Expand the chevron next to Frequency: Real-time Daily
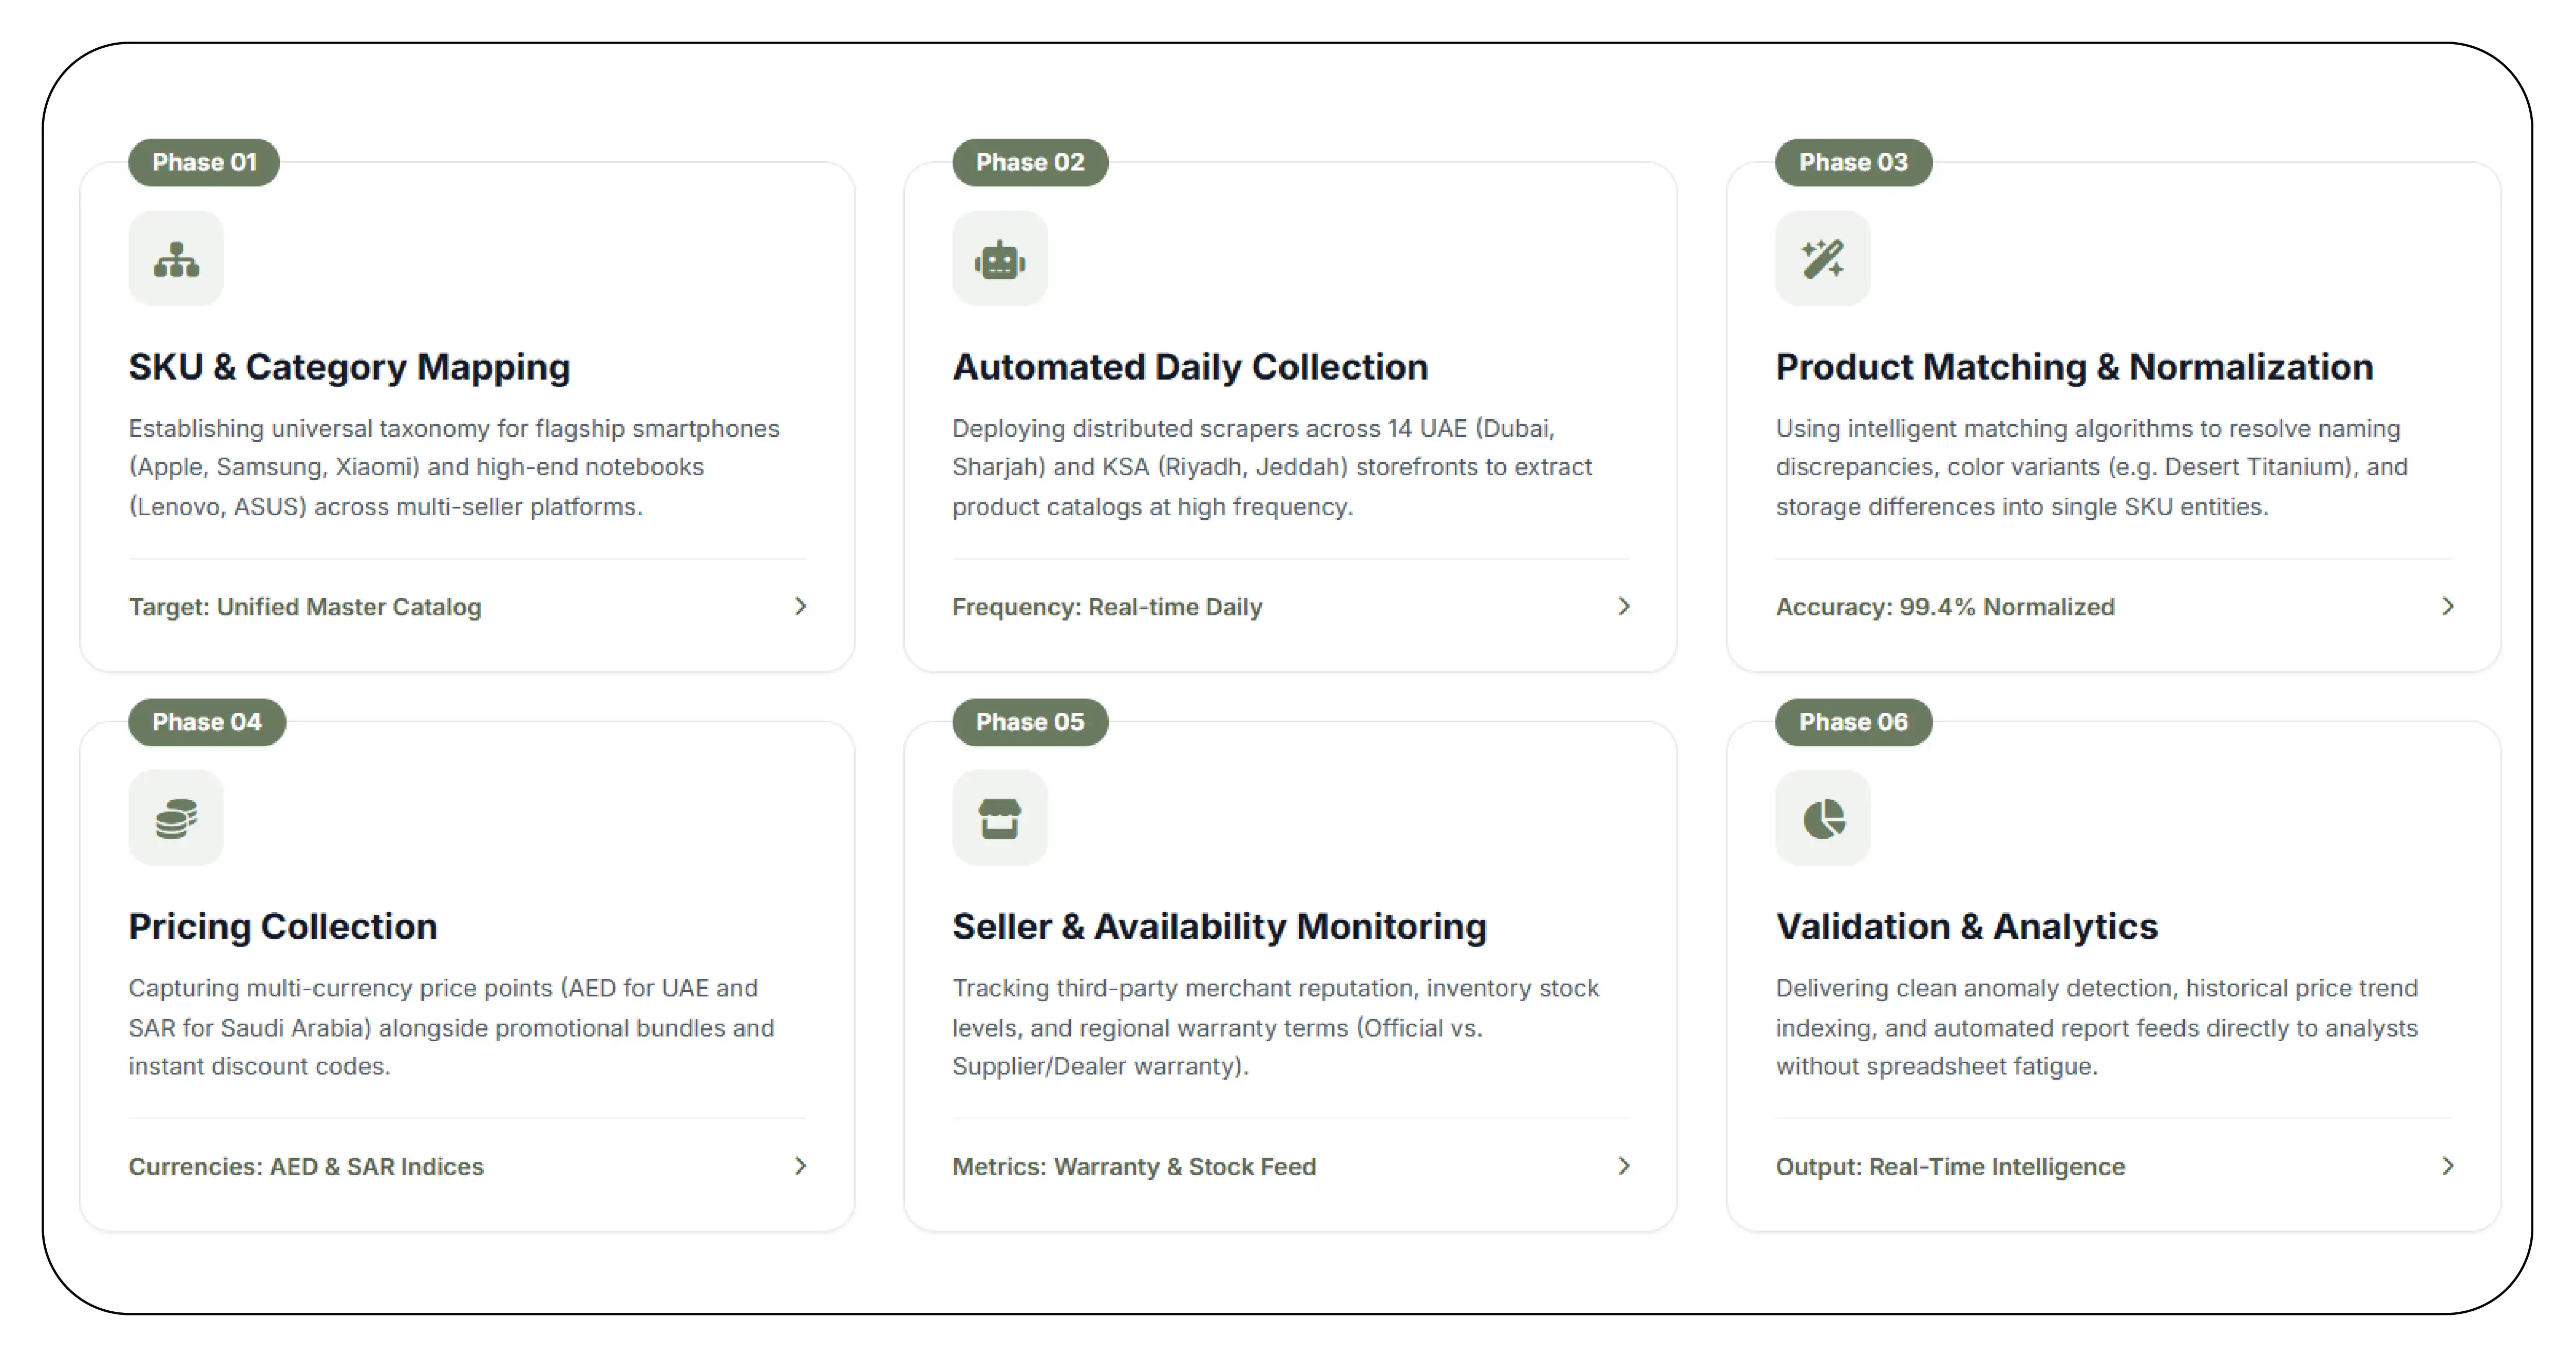 pos(1624,606)
